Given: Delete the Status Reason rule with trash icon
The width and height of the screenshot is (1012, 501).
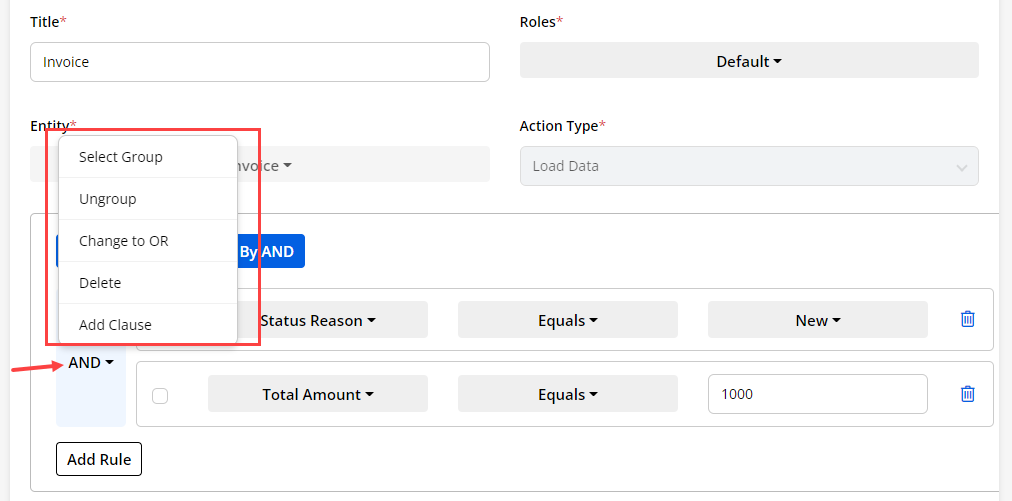Looking at the screenshot, I should 967,319.
